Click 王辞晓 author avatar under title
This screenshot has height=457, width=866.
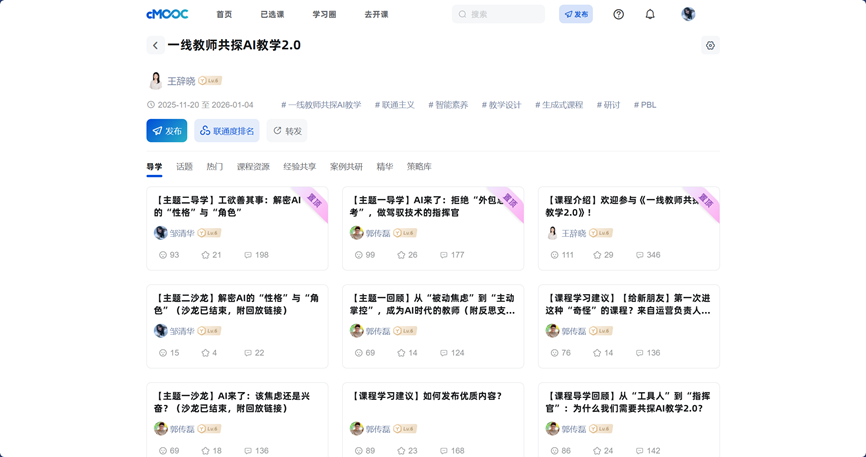155,81
